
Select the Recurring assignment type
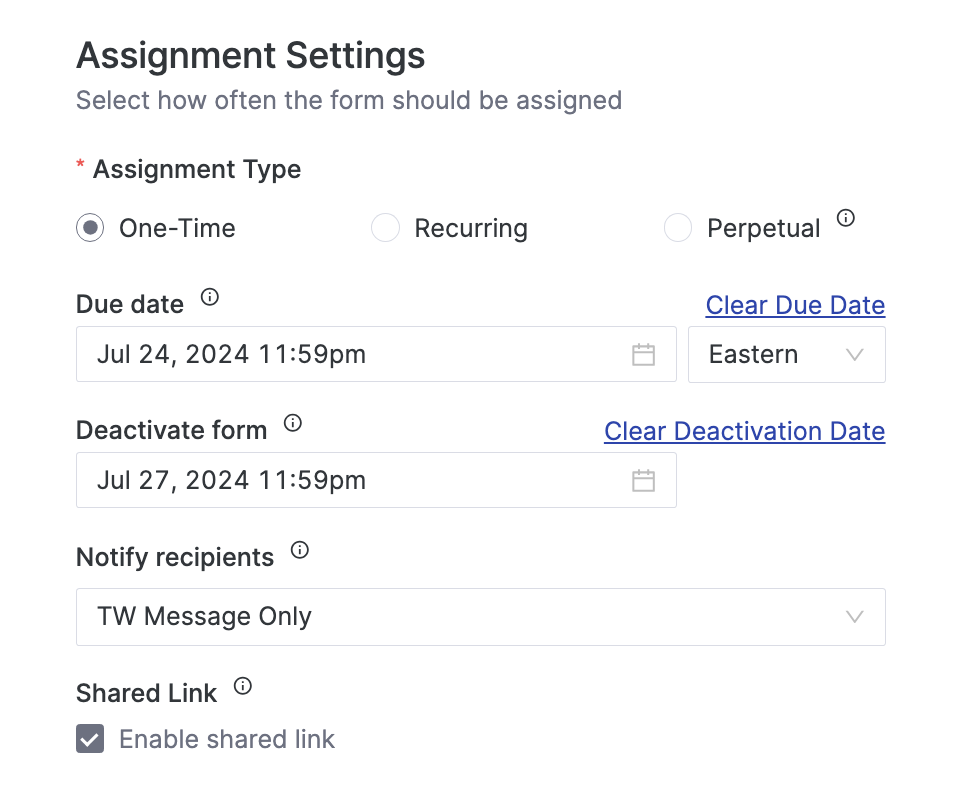coord(386,228)
